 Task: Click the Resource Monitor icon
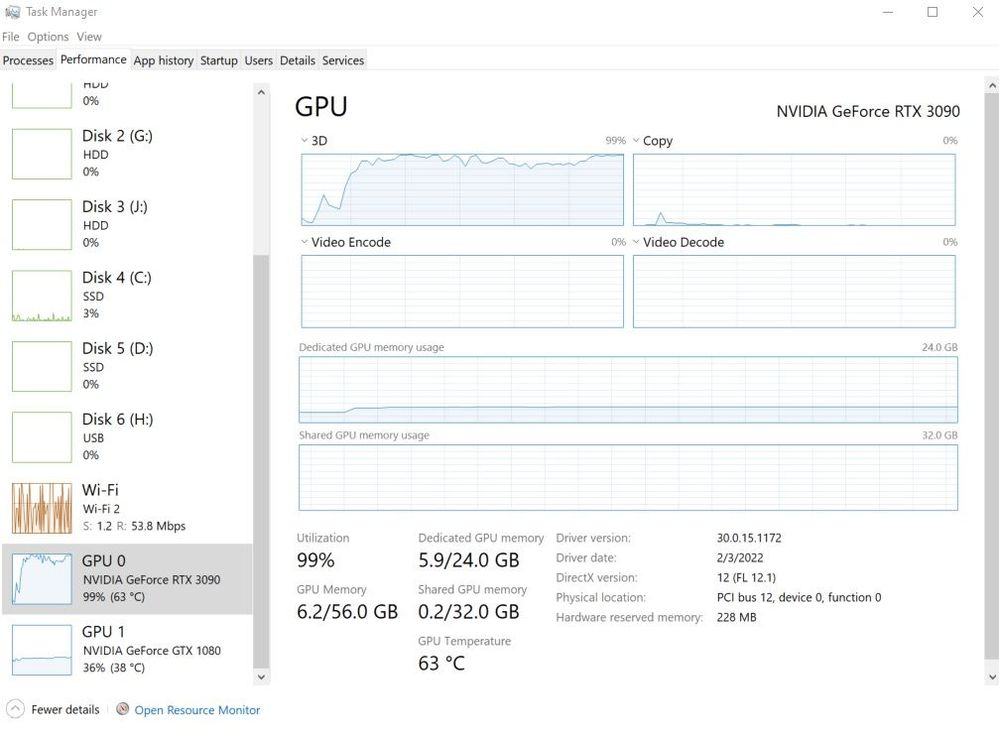point(123,709)
